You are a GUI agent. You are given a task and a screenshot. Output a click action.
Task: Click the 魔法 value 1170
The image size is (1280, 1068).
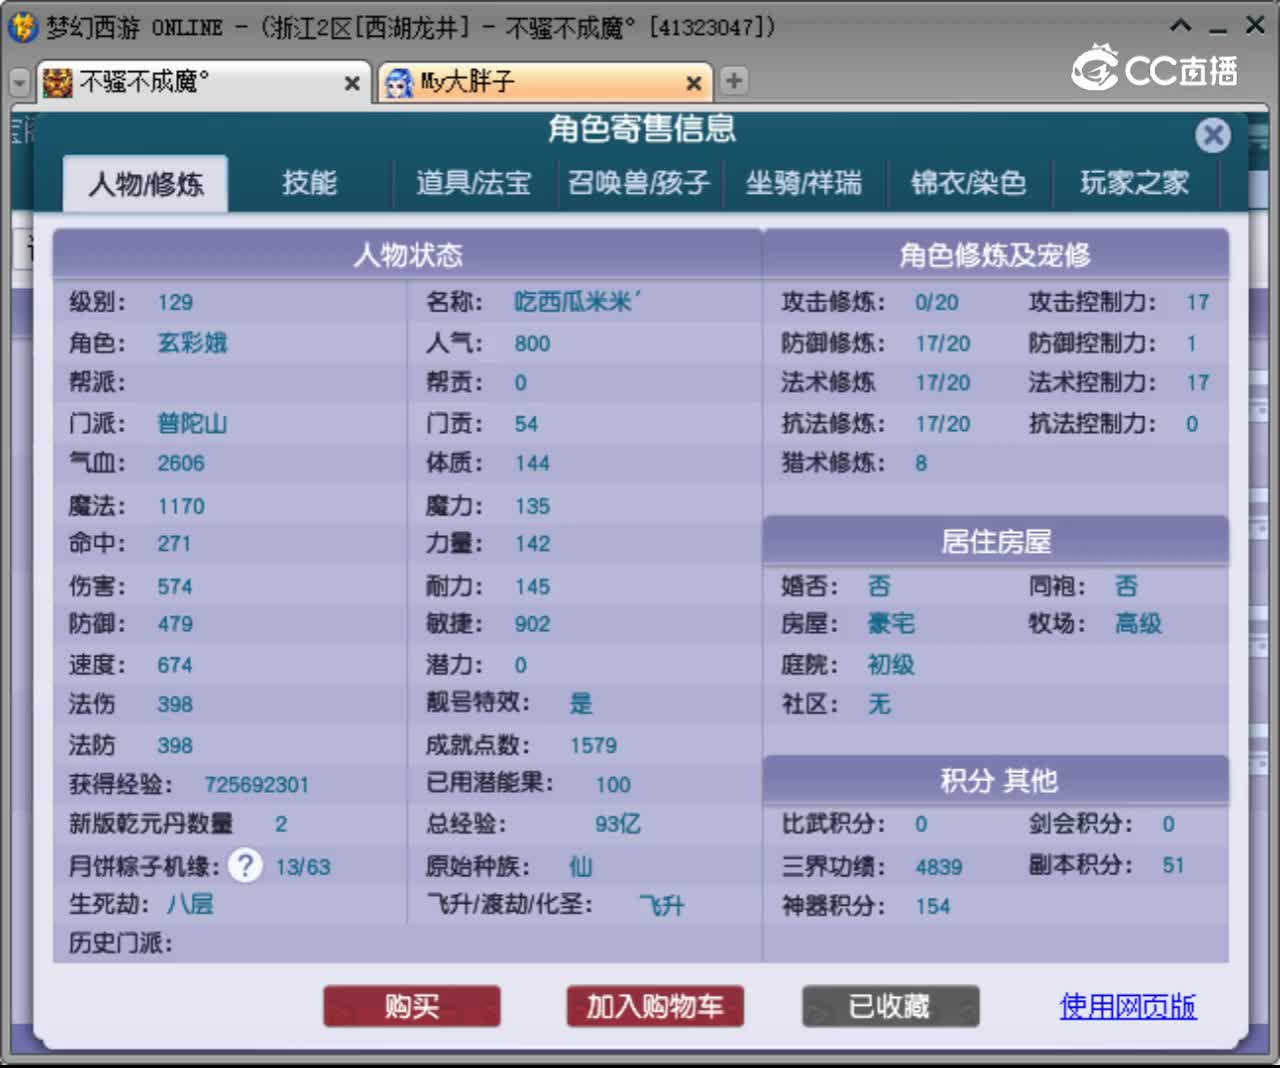(x=181, y=506)
